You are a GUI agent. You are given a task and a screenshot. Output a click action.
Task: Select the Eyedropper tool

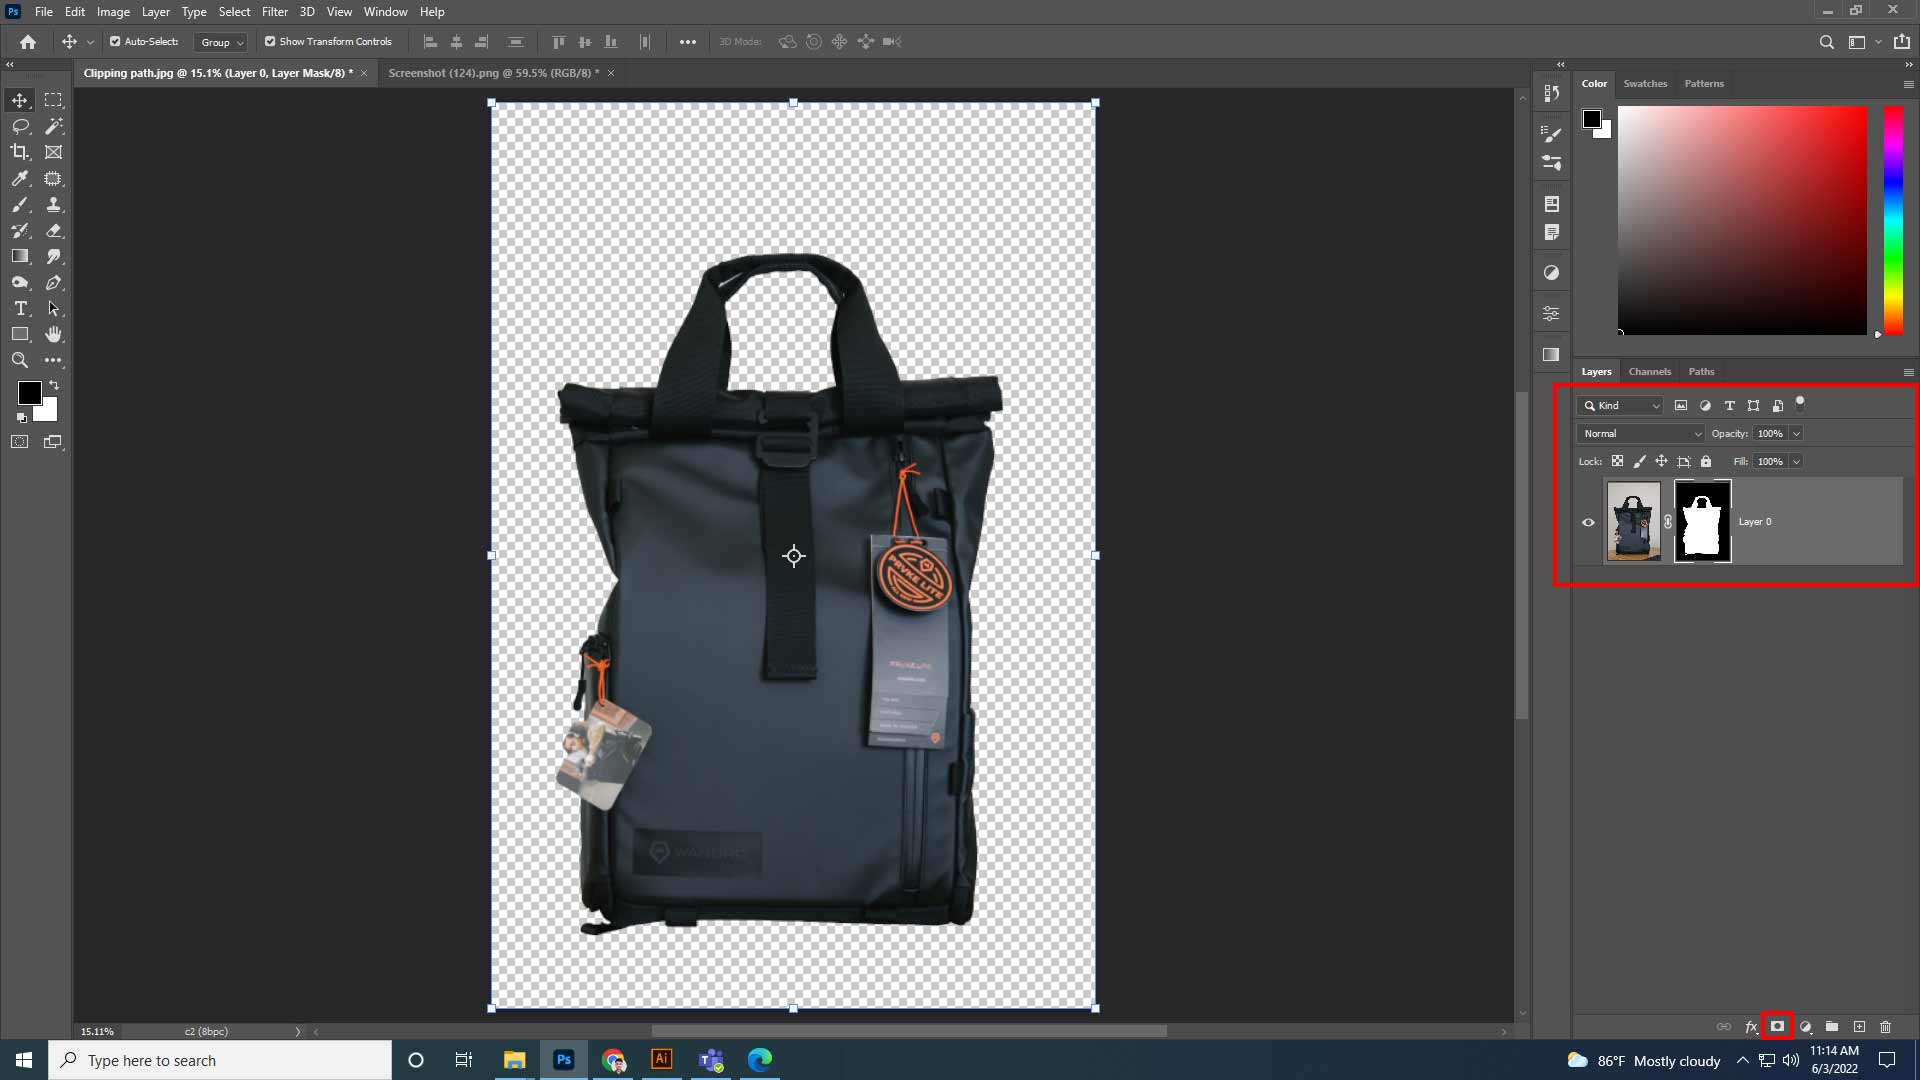tap(19, 178)
